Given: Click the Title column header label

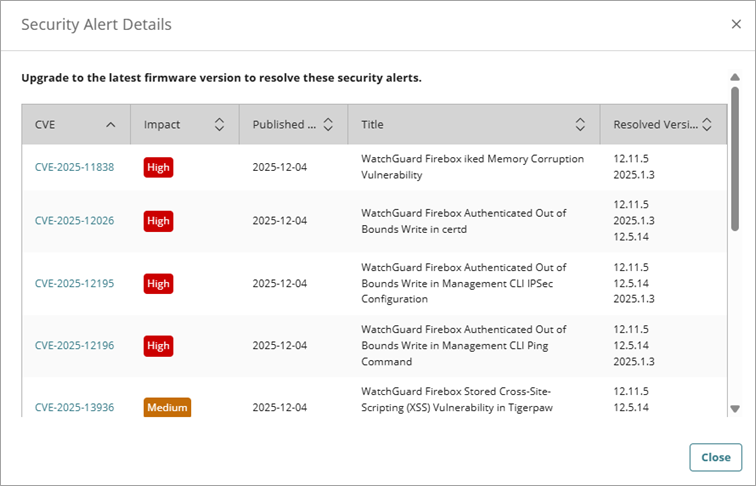Looking at the screenshot, I should click(372, 124).
